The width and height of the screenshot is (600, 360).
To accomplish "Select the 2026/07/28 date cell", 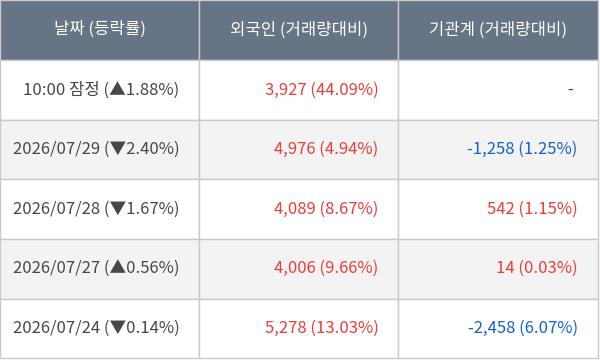I will tap(56, 209).
